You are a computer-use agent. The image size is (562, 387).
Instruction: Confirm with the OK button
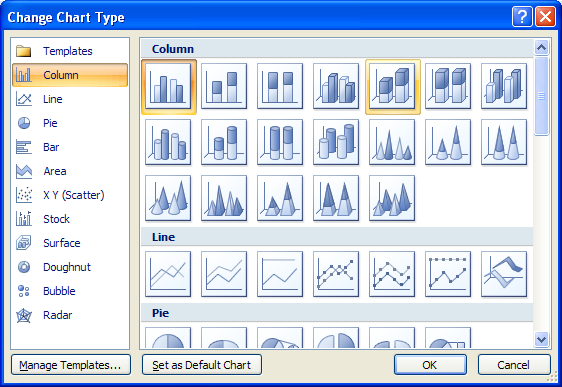[430, 365]
